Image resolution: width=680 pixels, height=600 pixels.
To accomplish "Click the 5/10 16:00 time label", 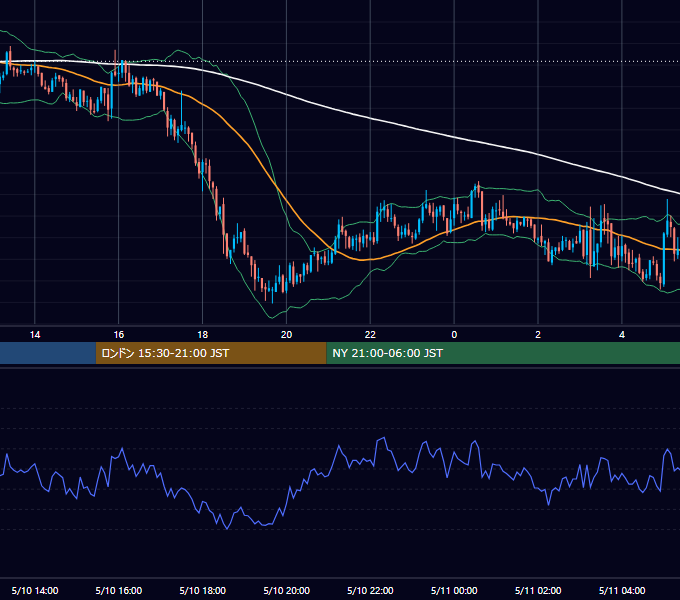I will point(118,590).
